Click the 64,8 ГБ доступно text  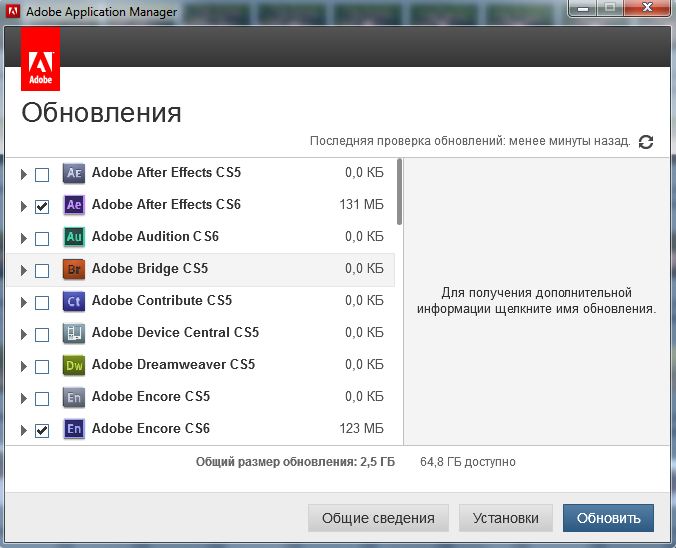[468, 462]
